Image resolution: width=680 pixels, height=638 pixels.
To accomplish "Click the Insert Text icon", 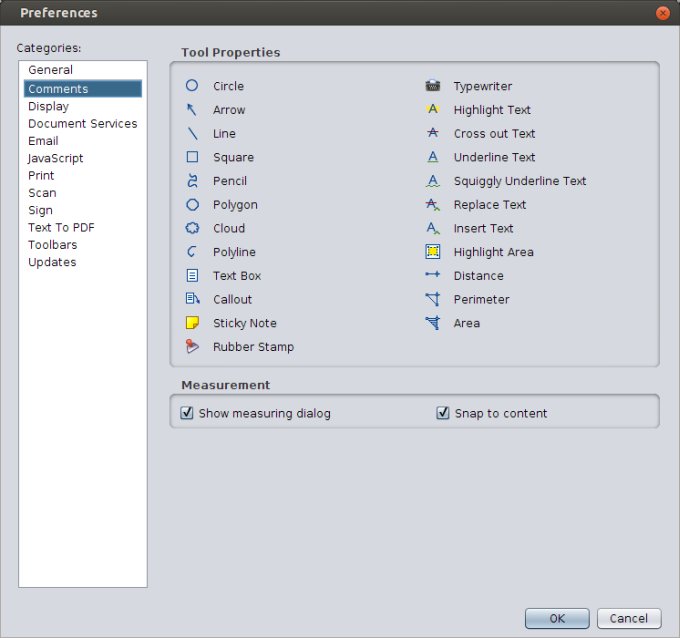I will click(433, 228).
